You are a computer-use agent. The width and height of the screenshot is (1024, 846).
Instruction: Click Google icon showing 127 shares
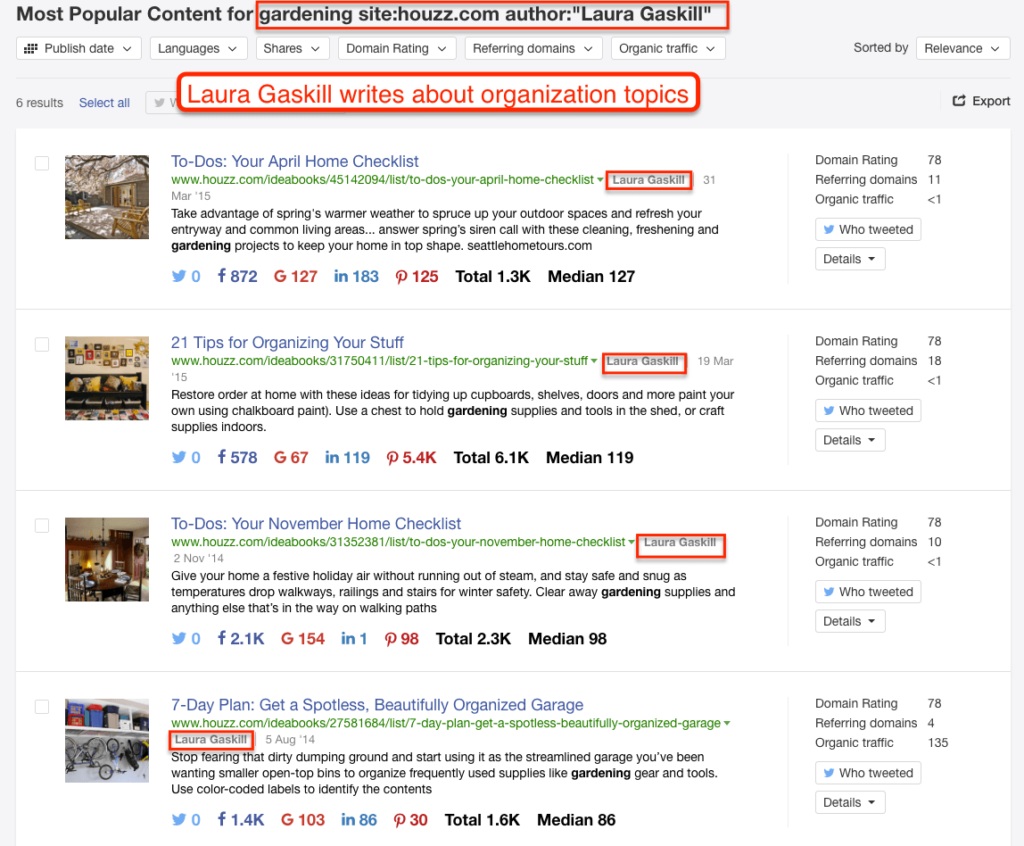(280, 276)
